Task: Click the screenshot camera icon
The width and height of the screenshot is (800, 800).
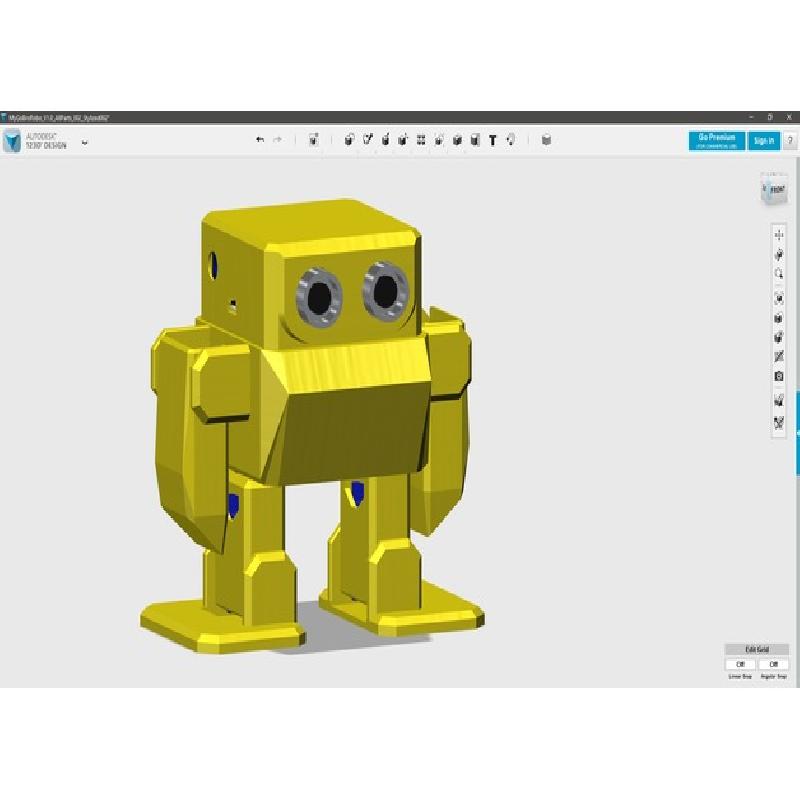Action: (779, 377)
